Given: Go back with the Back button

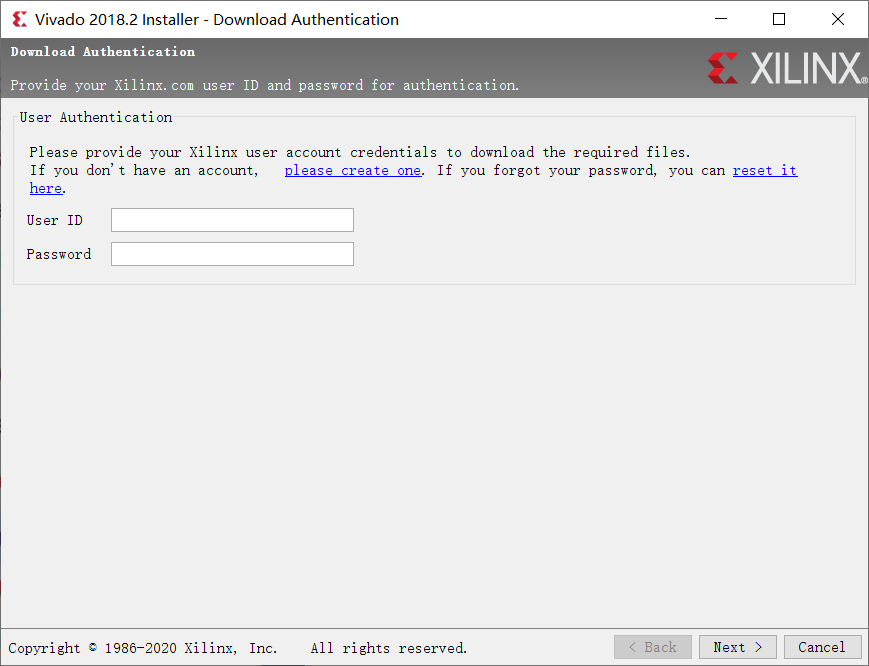Looking at the screenshot, I should [652, 647].
